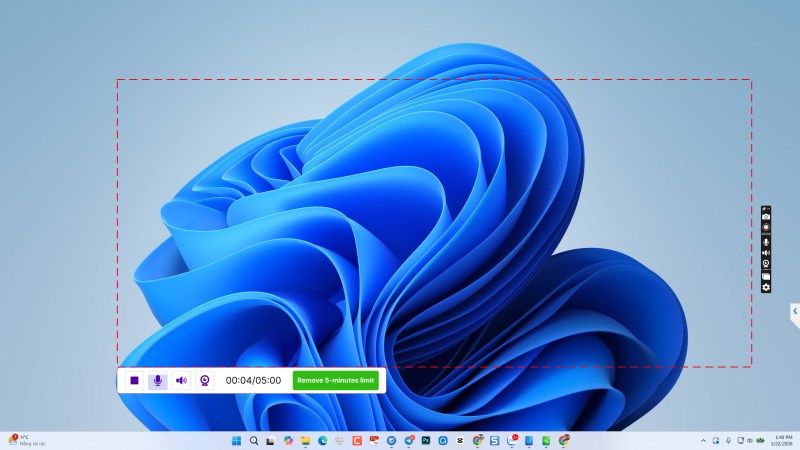
Task: Open the recordings folder icon in side toolbar
Action: click(766, 276)
